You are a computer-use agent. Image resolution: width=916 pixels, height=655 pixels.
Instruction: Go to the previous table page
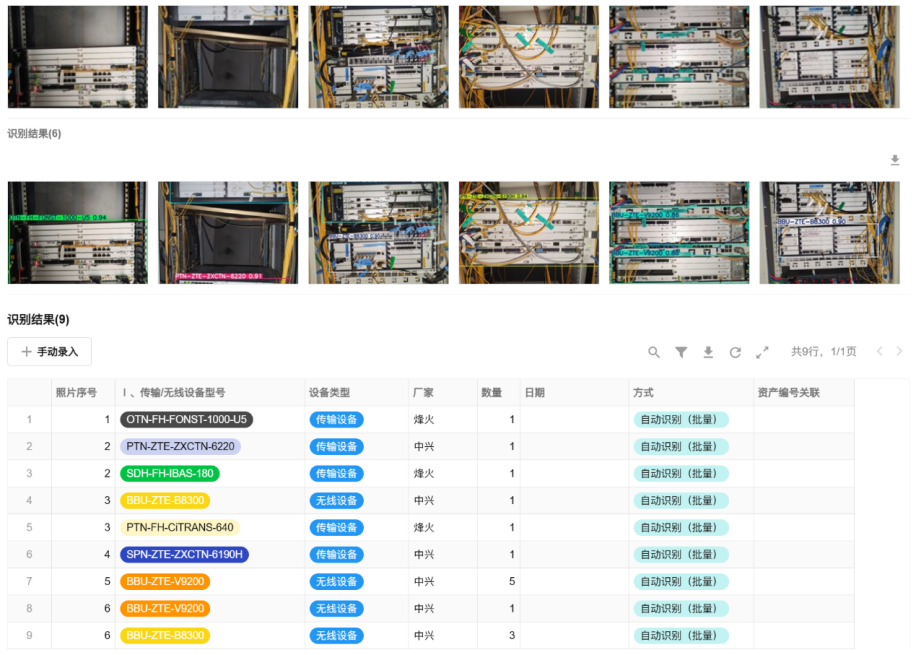tap(880, 352)
